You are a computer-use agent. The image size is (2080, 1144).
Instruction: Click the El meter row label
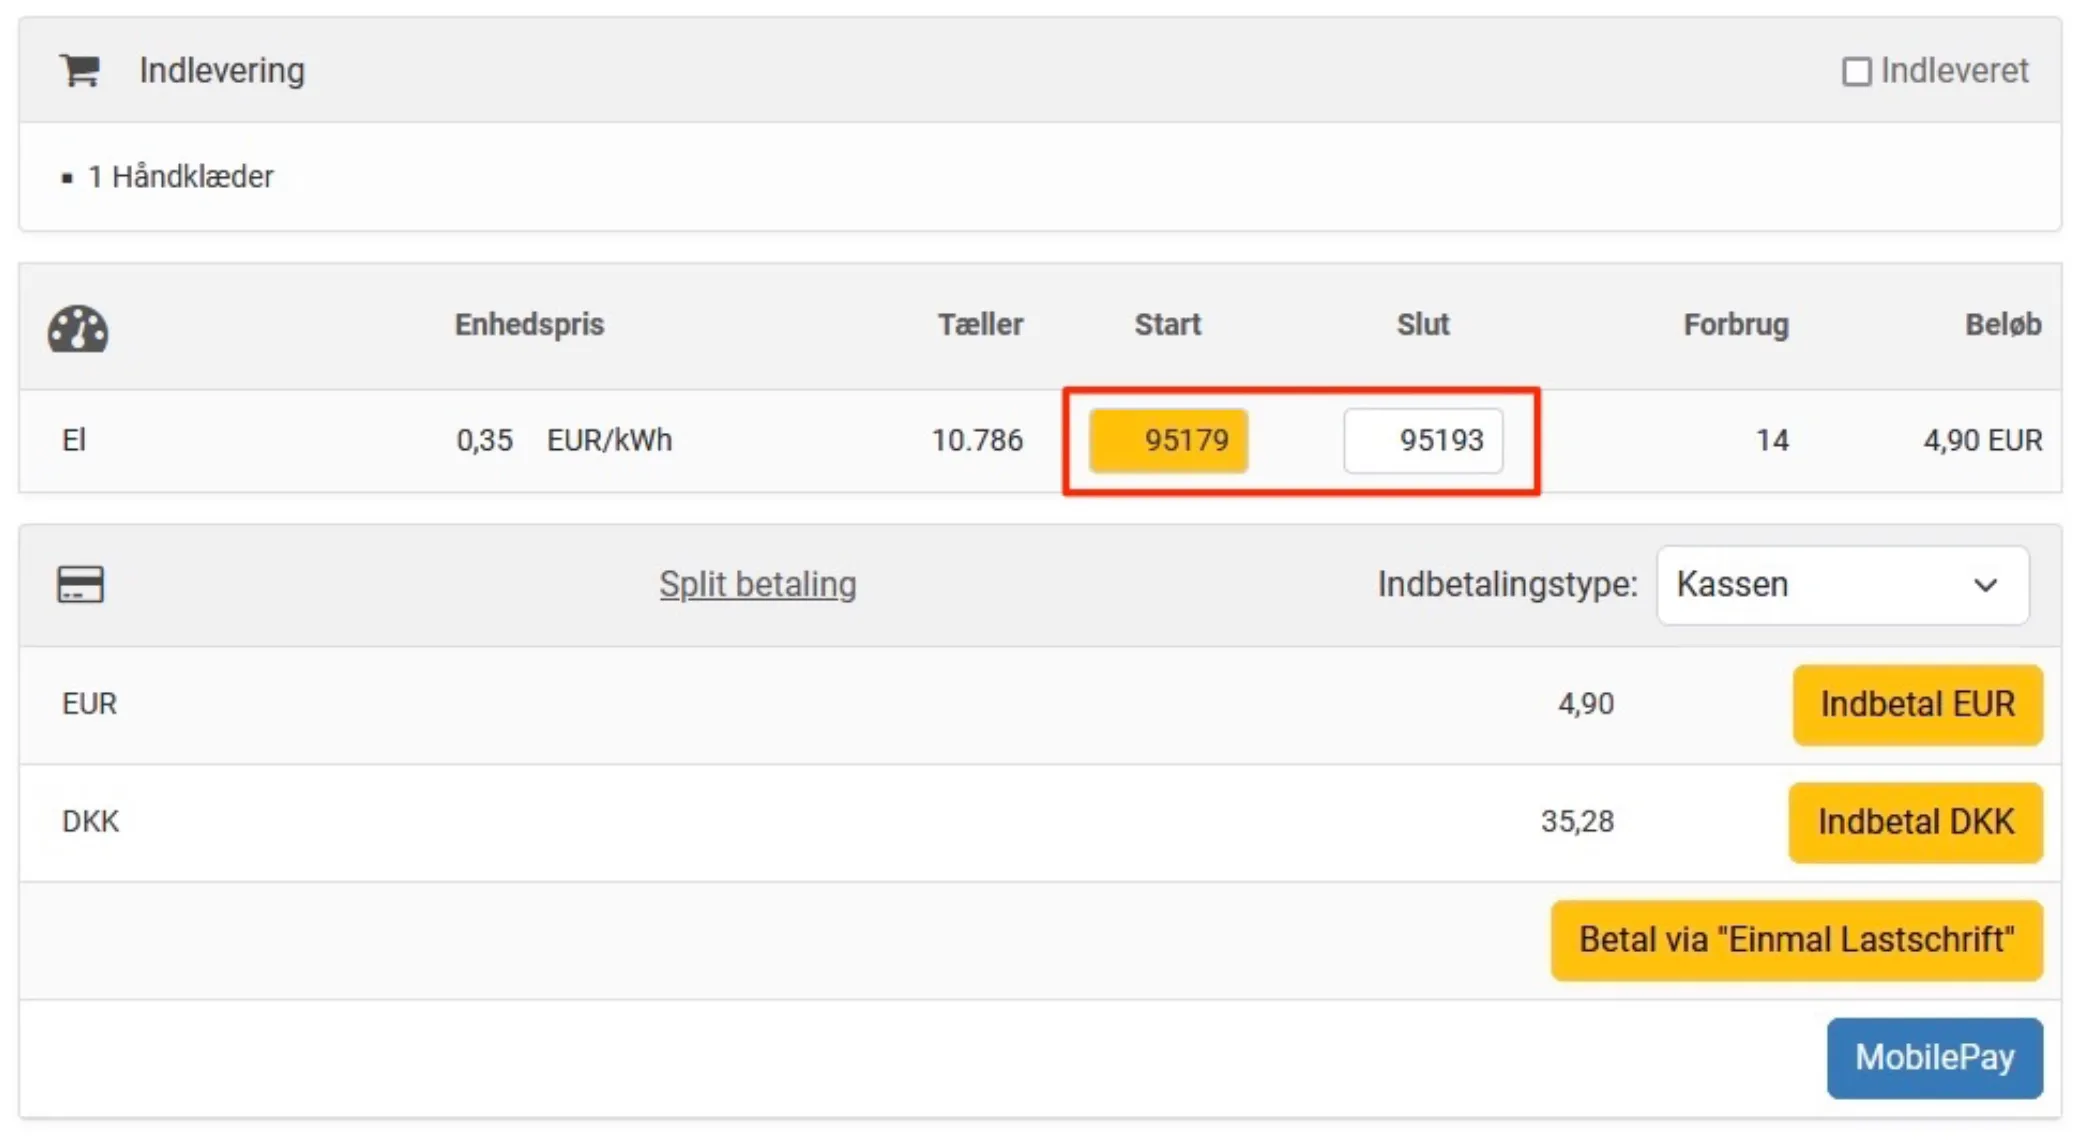tap(74, 440)
